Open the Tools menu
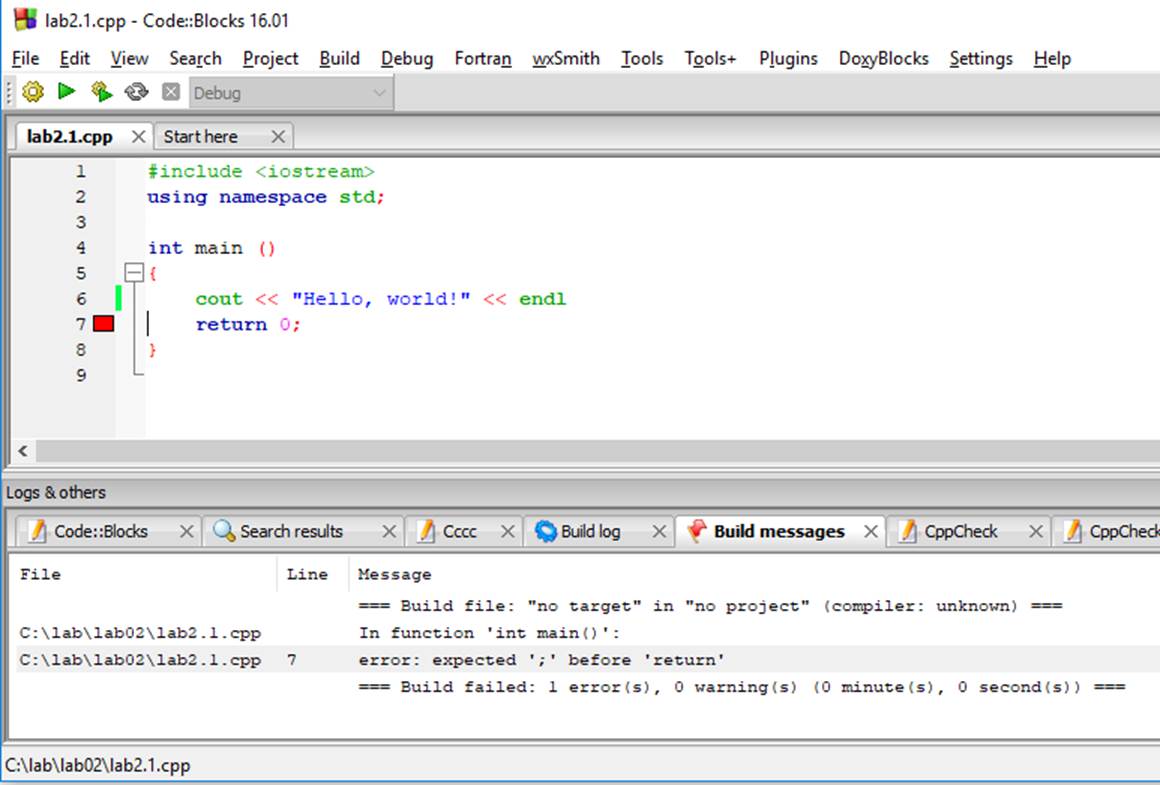Image resolution: width=1160 pixels, height=785 pixels. [x=642, y=58]
